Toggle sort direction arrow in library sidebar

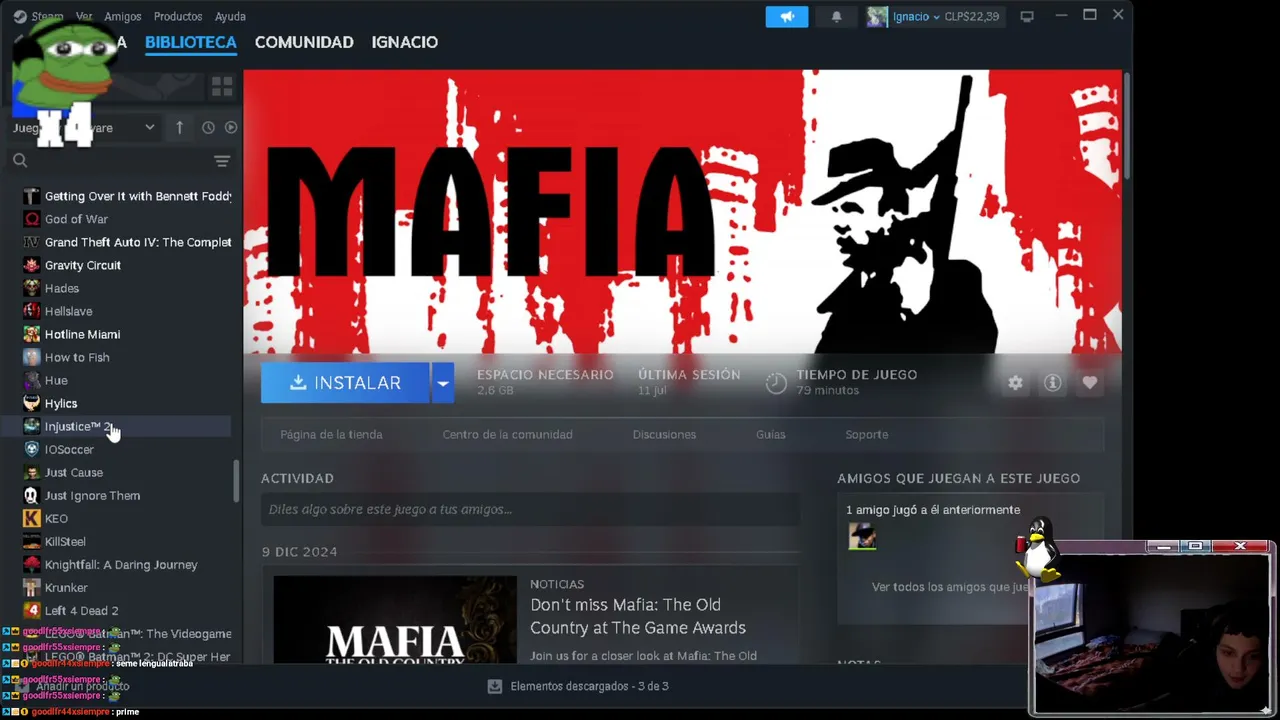180,127
